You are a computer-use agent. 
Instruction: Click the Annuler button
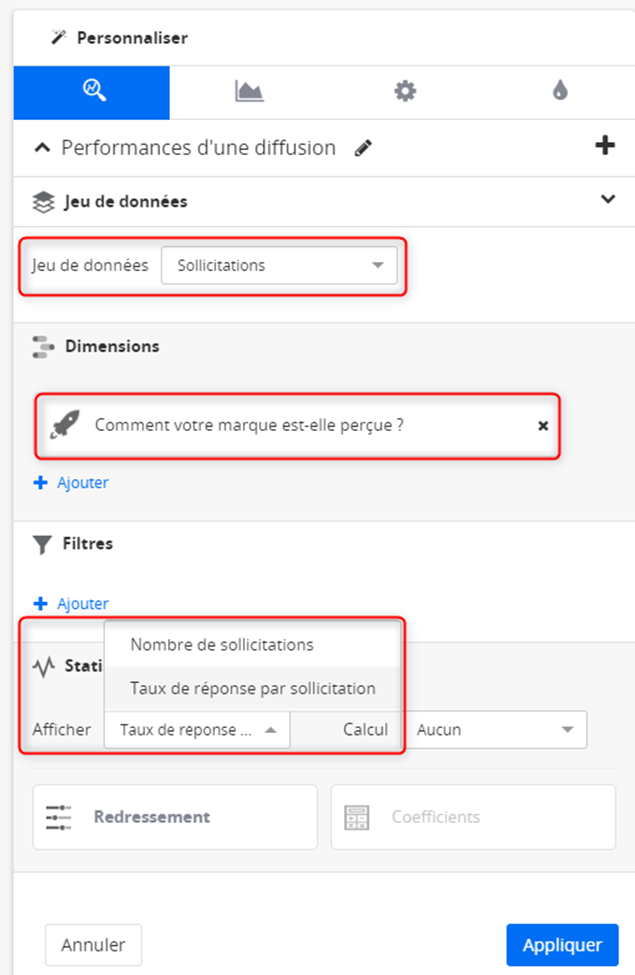point(93,944)
